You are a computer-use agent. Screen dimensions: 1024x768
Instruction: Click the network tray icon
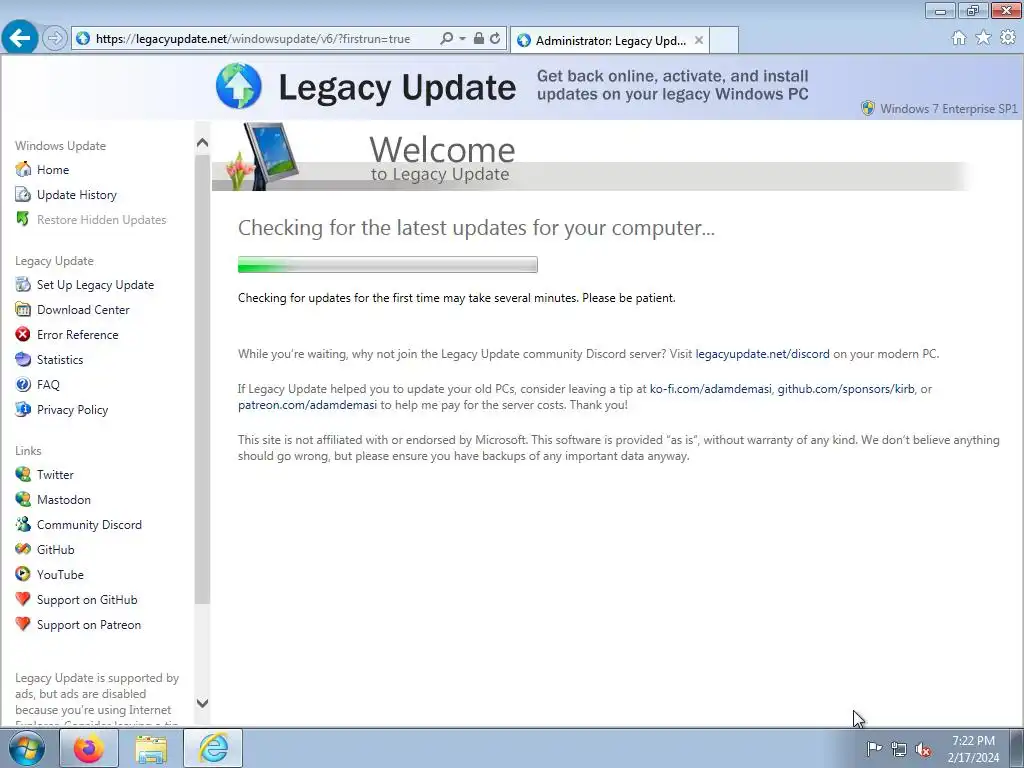tap(899, 749)
